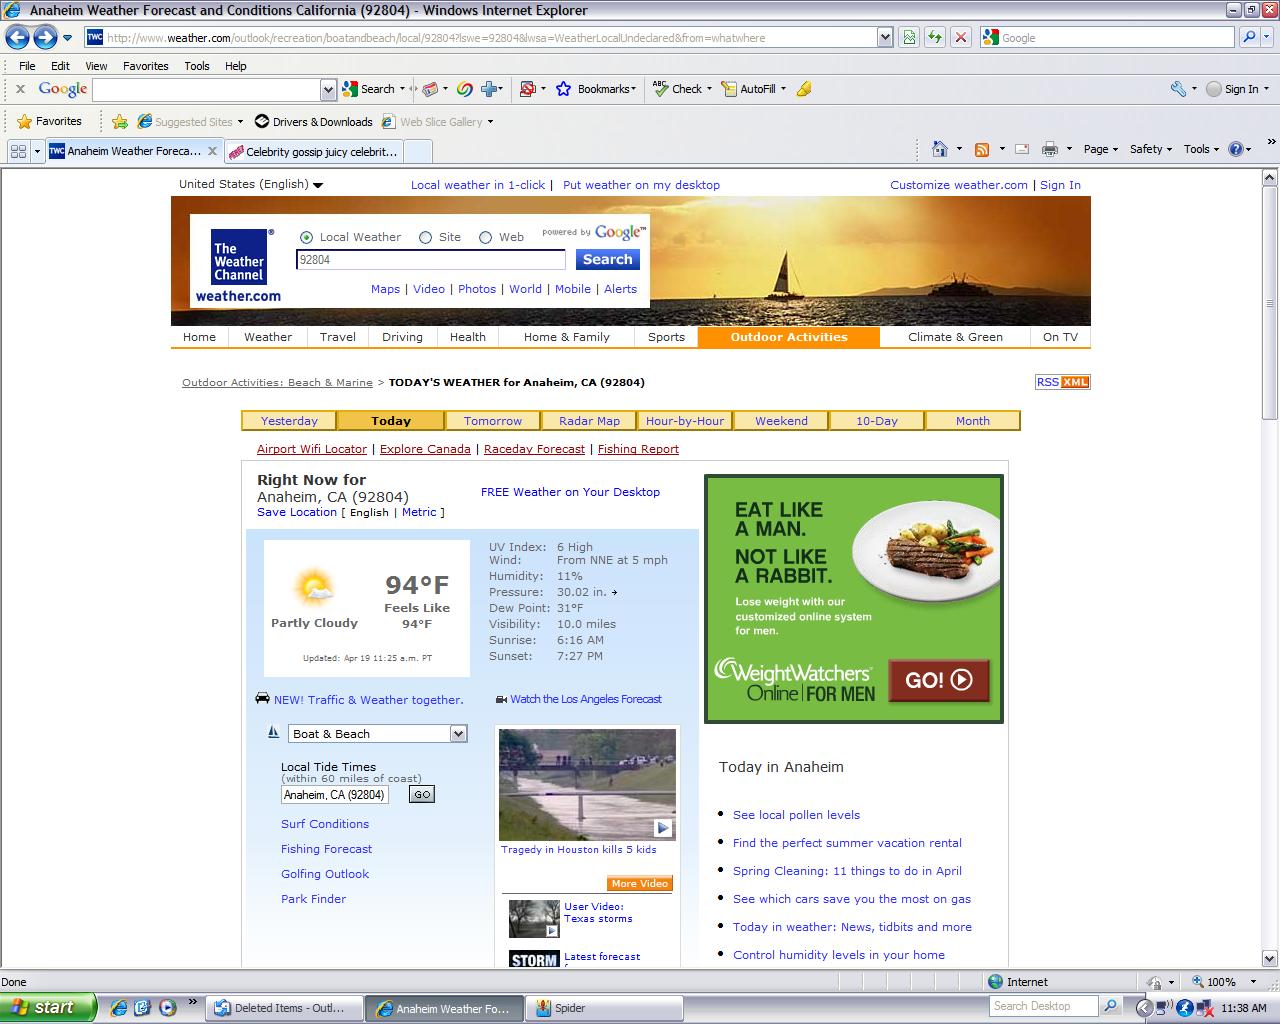1280x1024 pixels.
Task: Click the AutoFill toolbar button
Action: tap(754, 89)
